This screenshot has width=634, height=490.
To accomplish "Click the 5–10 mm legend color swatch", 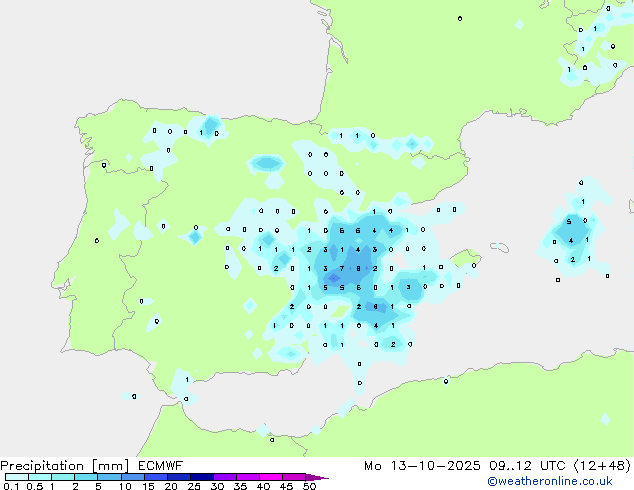I will (109, 477).
